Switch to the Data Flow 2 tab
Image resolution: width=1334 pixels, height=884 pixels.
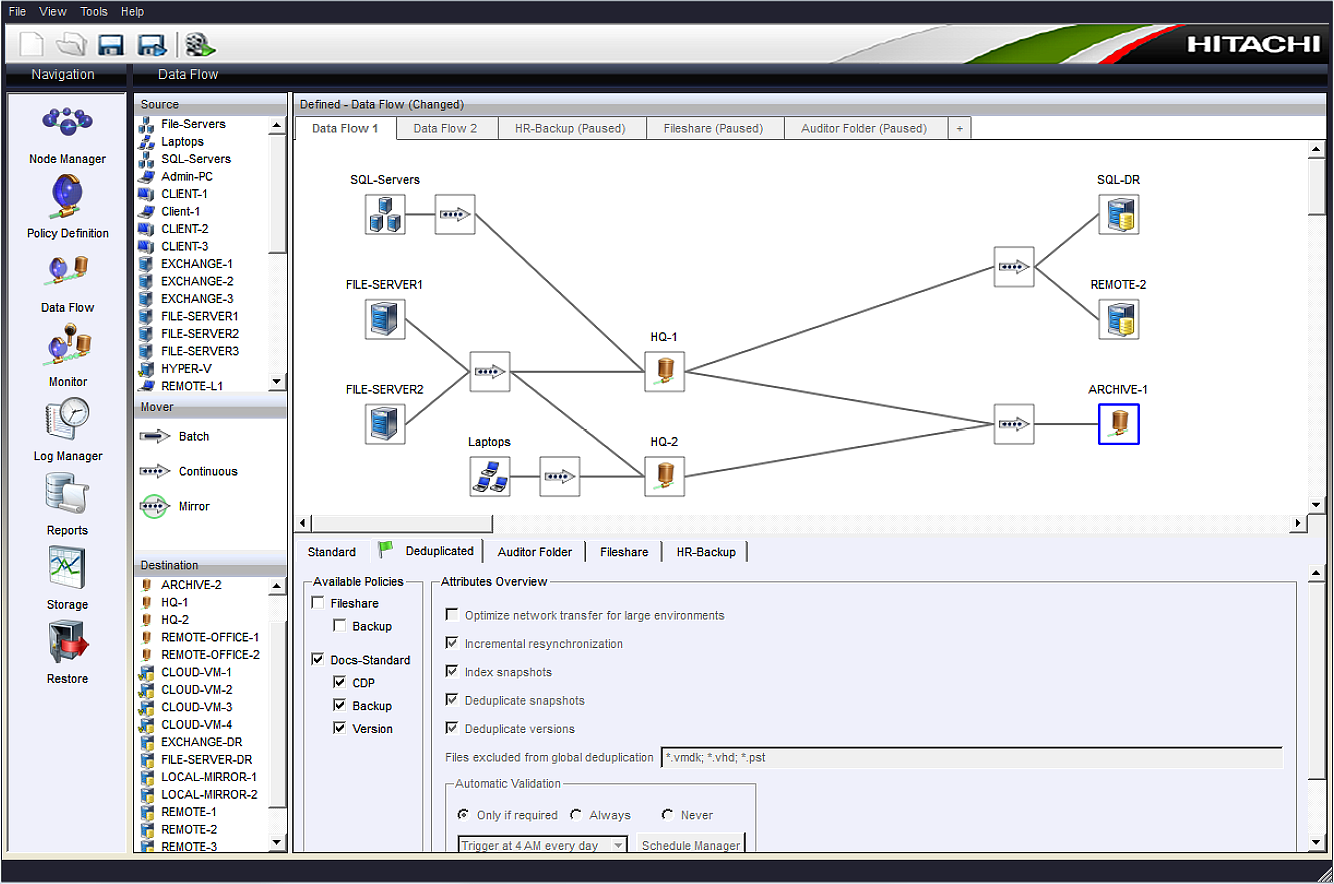click(445, 128)
